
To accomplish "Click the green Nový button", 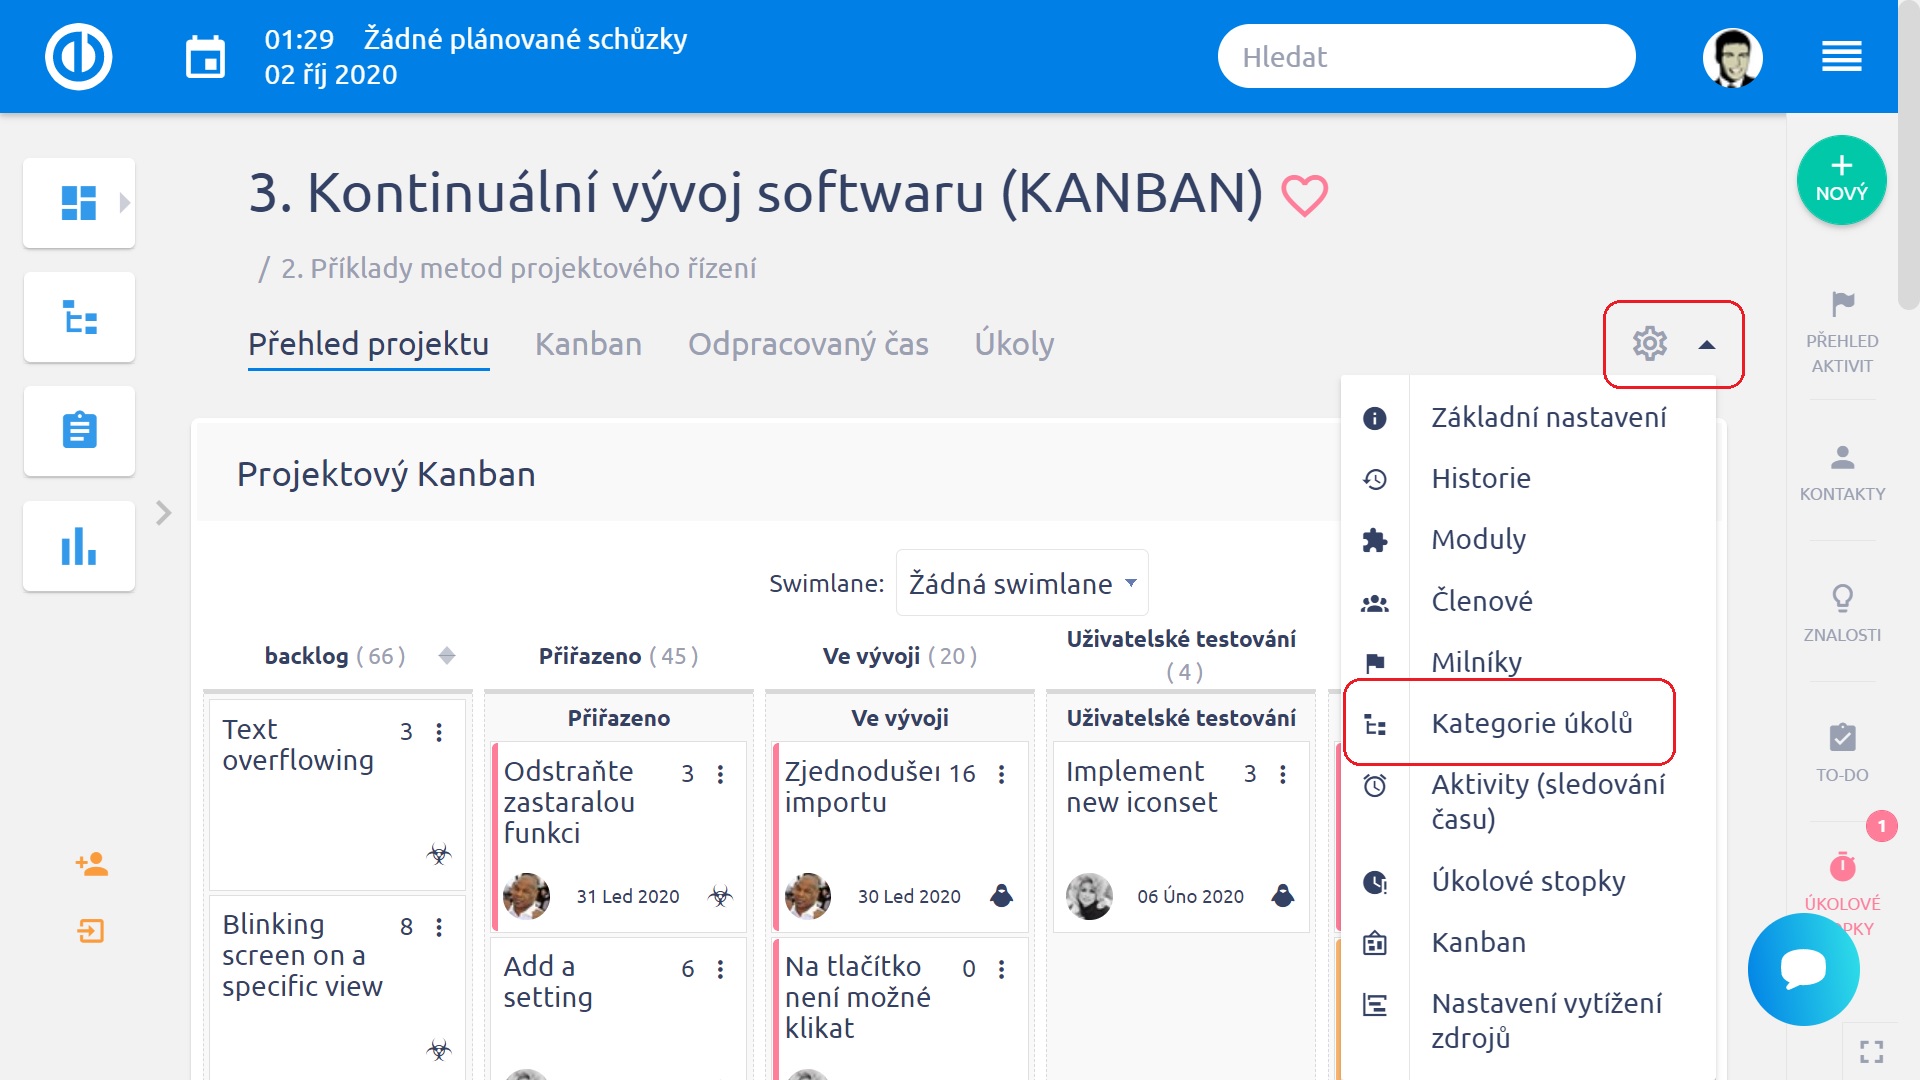I will coord(1841,180).
